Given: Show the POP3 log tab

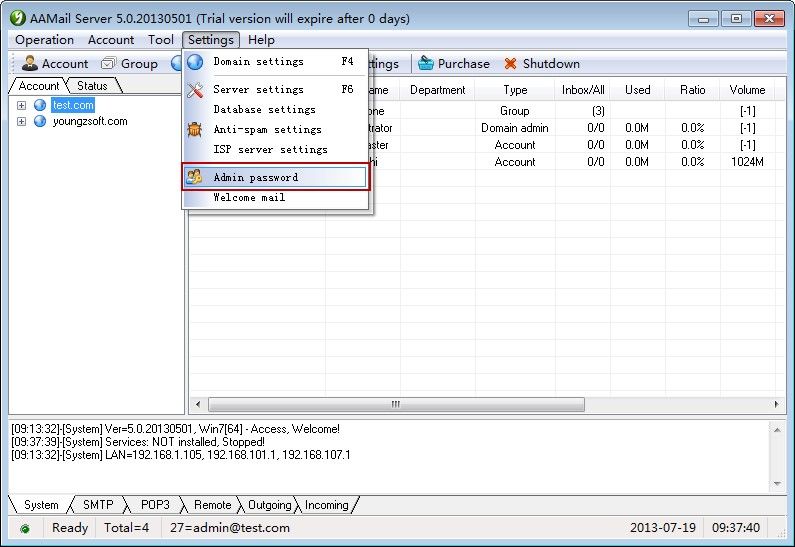Looking at the screenshot, I should [x=155, y=505].
